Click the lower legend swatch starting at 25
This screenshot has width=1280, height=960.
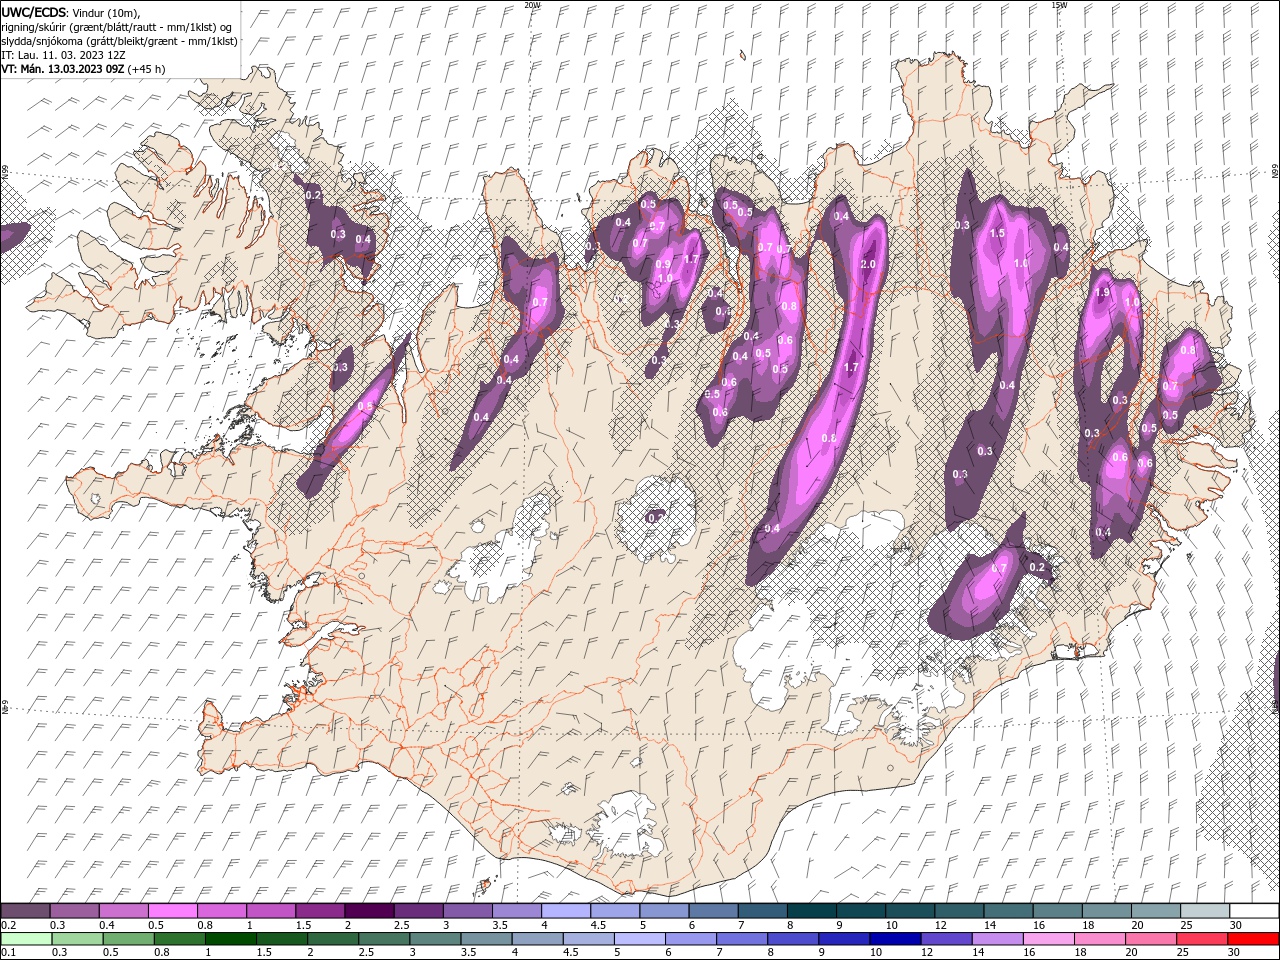coord(1201,938)
